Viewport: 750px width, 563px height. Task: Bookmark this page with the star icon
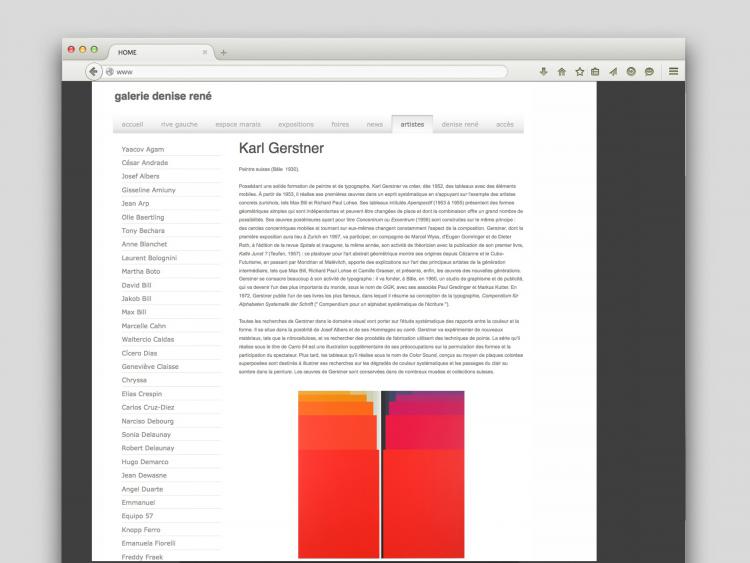[x=580, y=72]
